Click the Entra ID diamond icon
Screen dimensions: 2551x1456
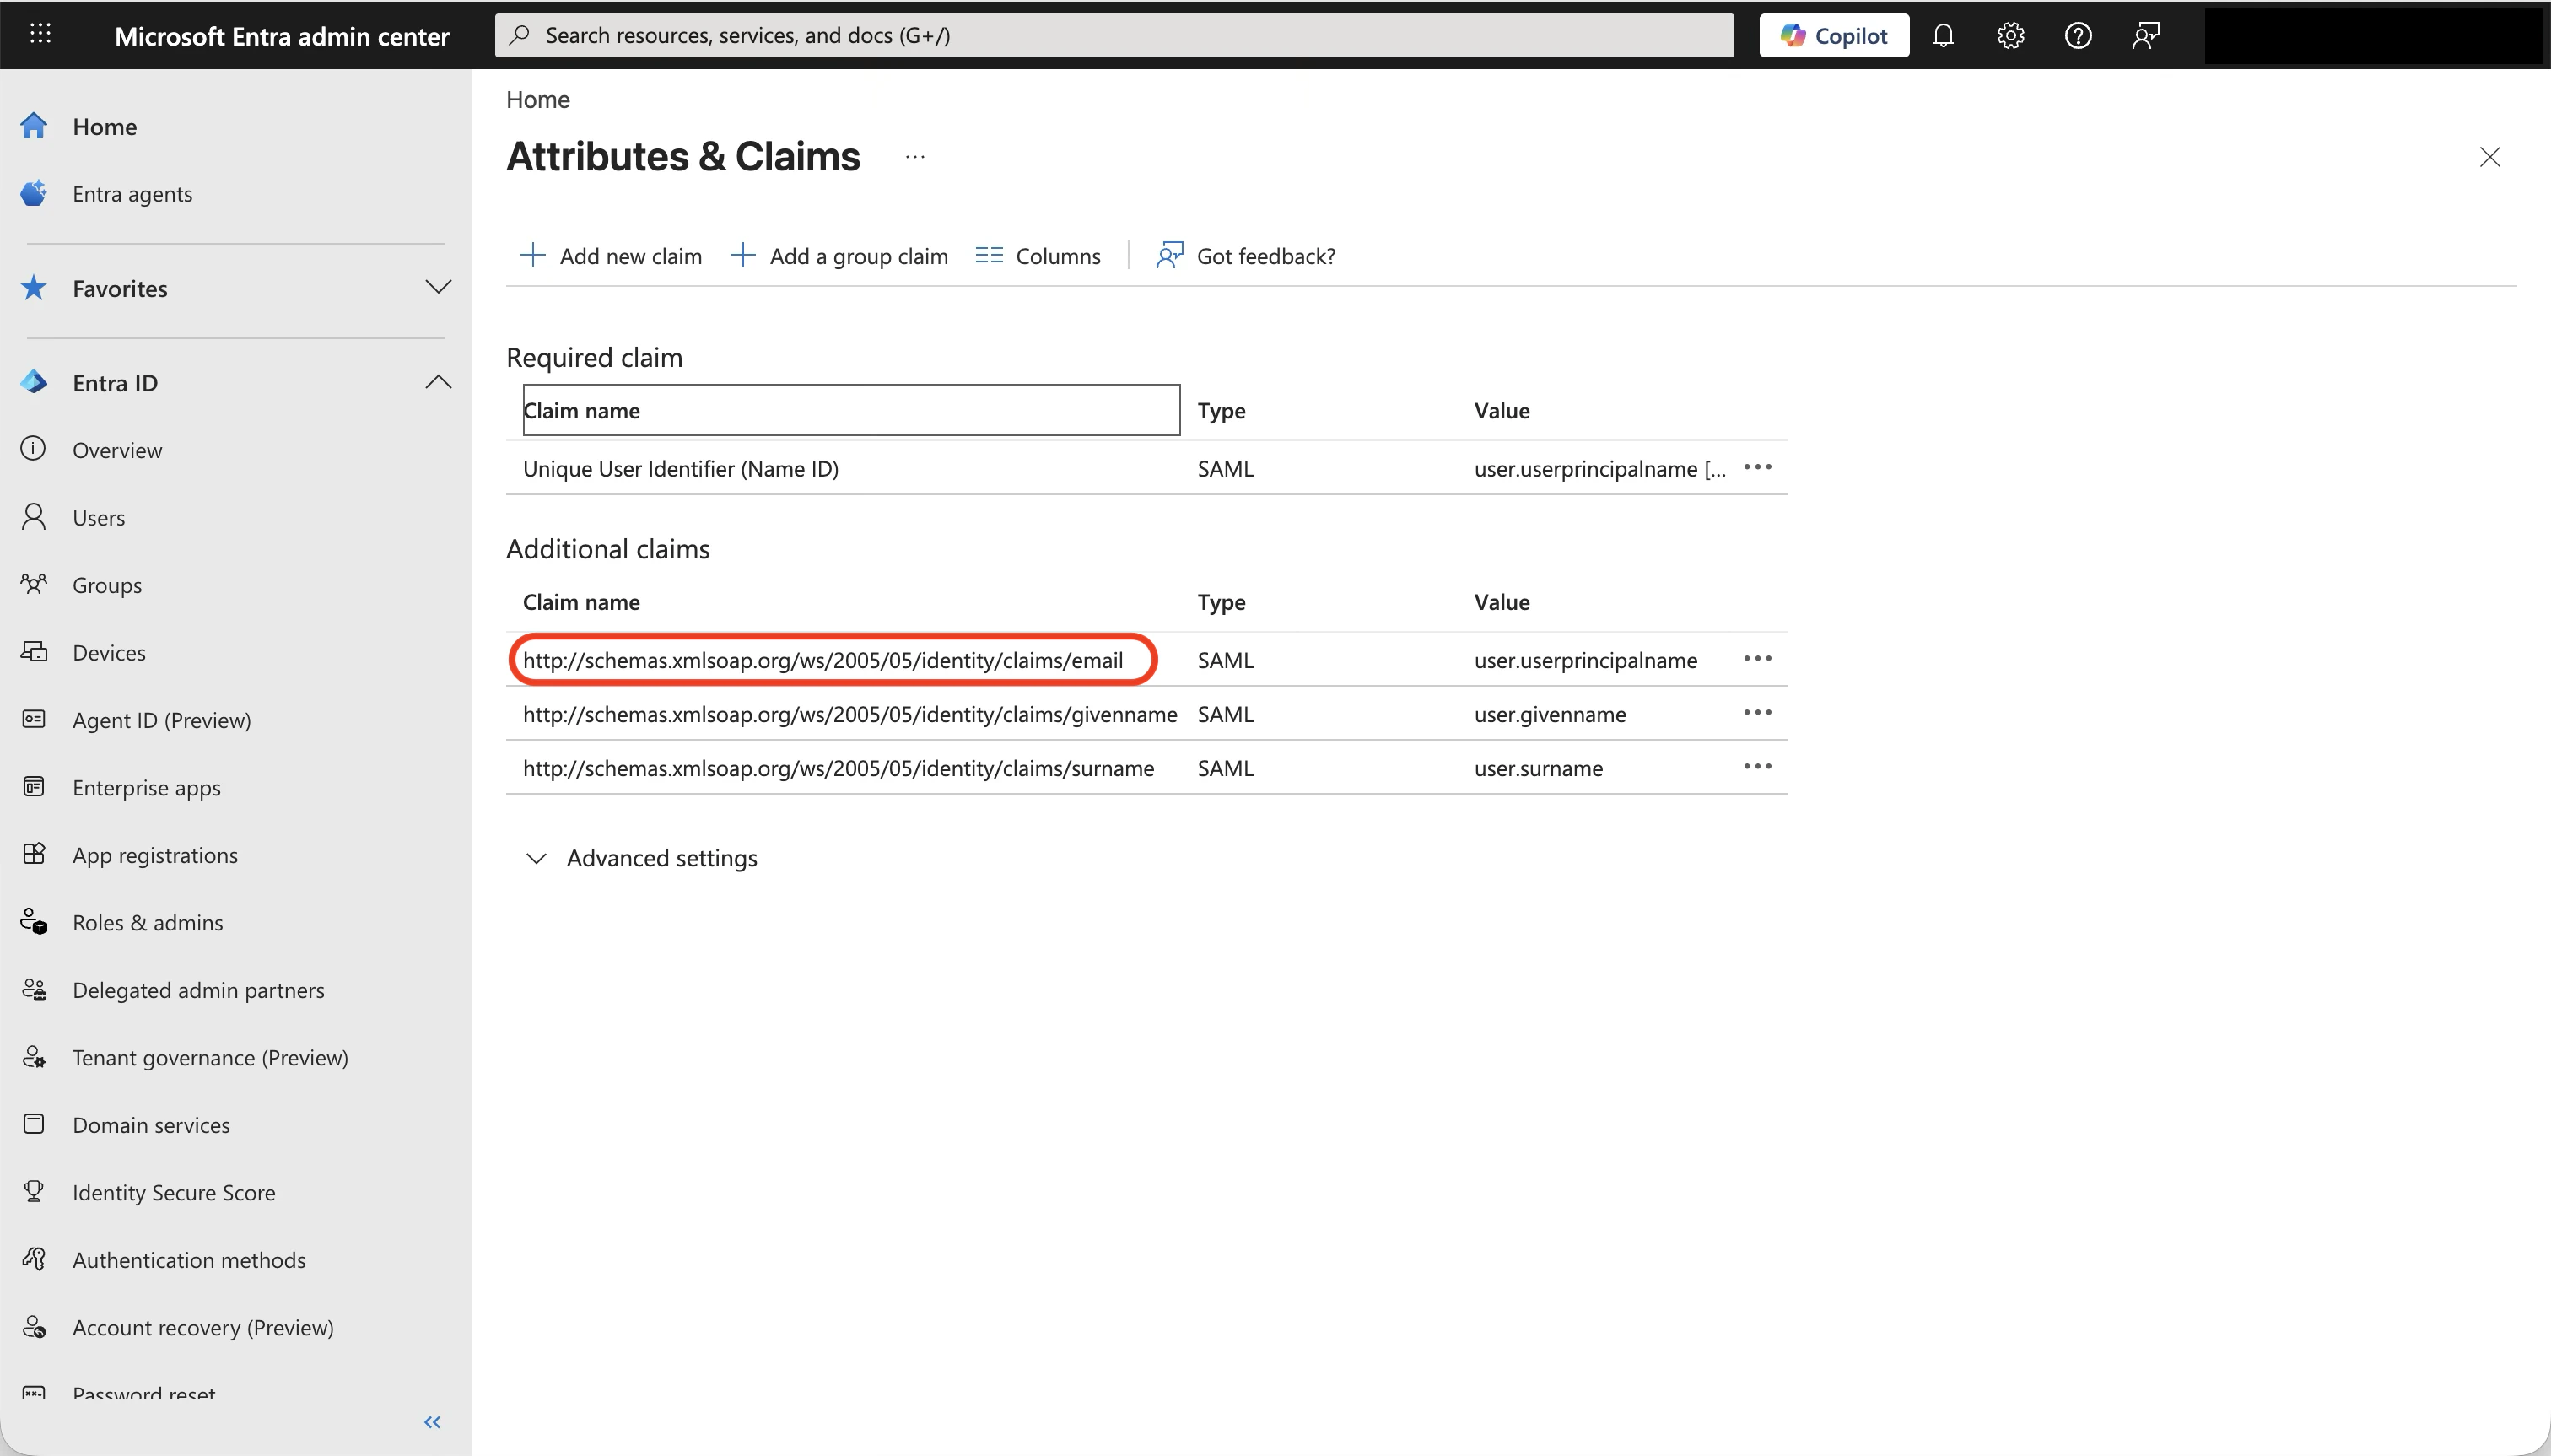[x=34, y=382]
